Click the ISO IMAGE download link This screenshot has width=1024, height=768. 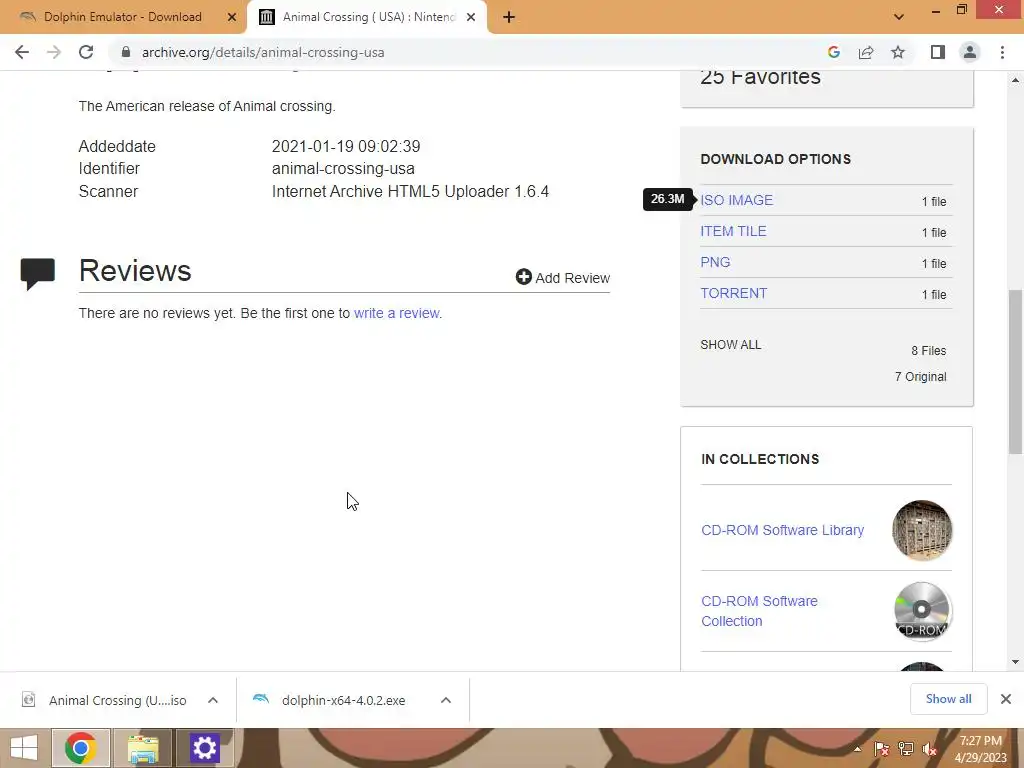(736, 200)
